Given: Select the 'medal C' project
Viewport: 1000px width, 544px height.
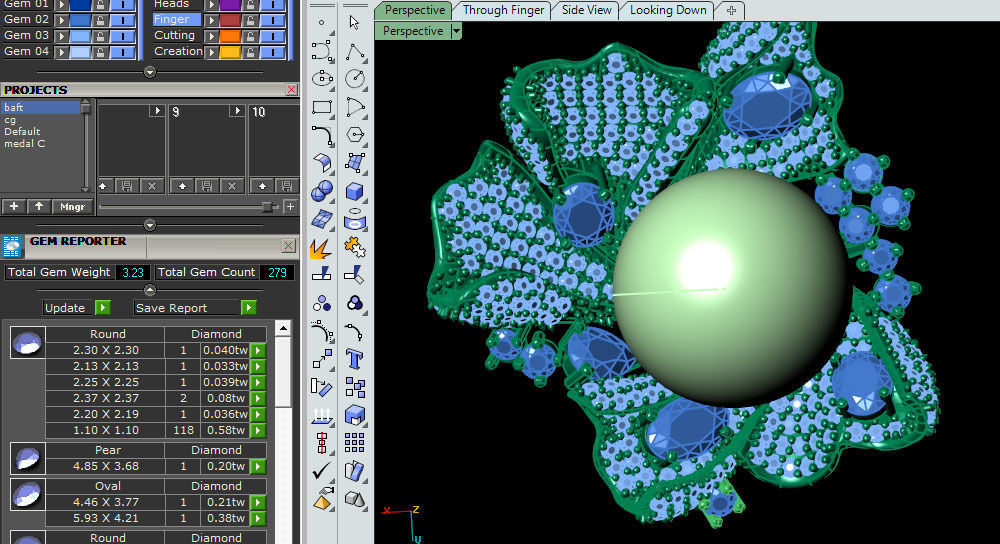Looking at the screenshot, I should coord(24,144).
